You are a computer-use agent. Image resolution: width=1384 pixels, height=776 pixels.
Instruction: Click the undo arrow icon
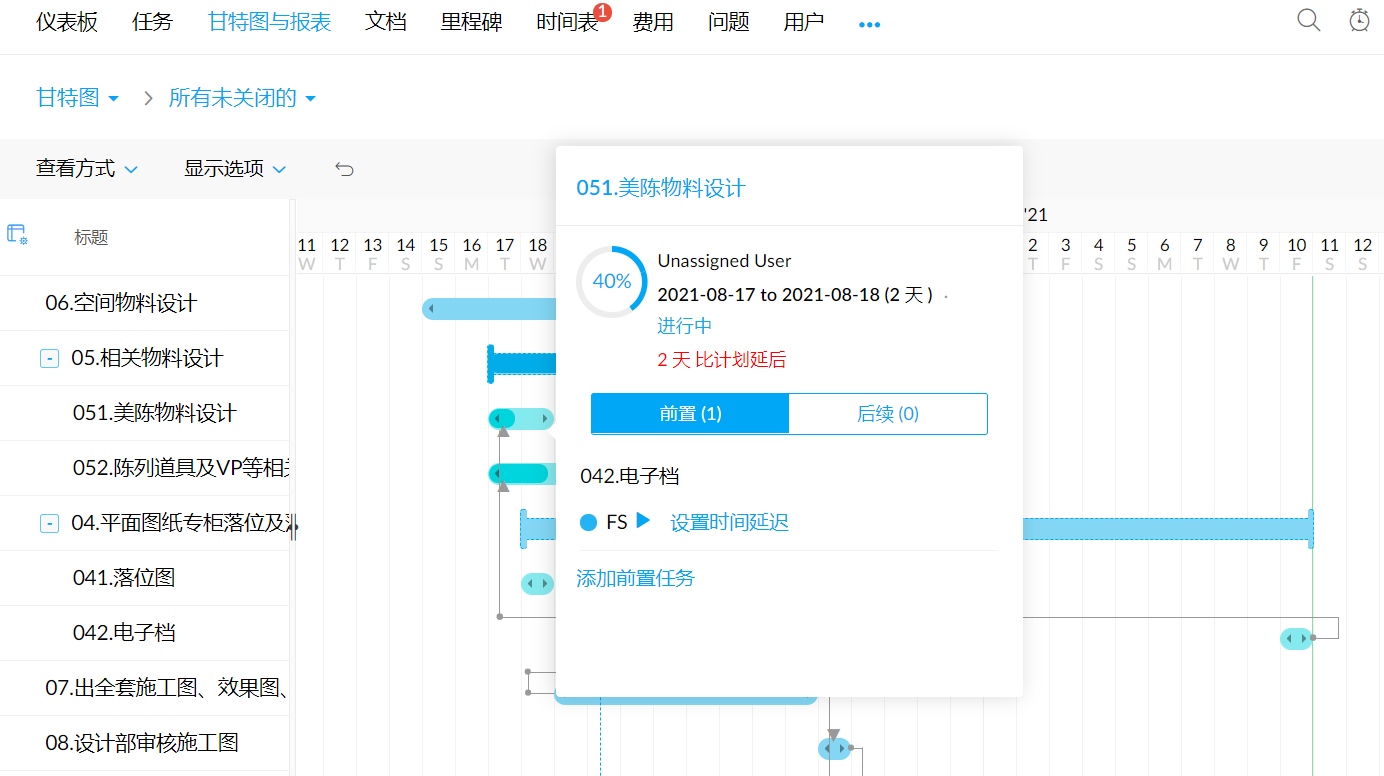344,169
